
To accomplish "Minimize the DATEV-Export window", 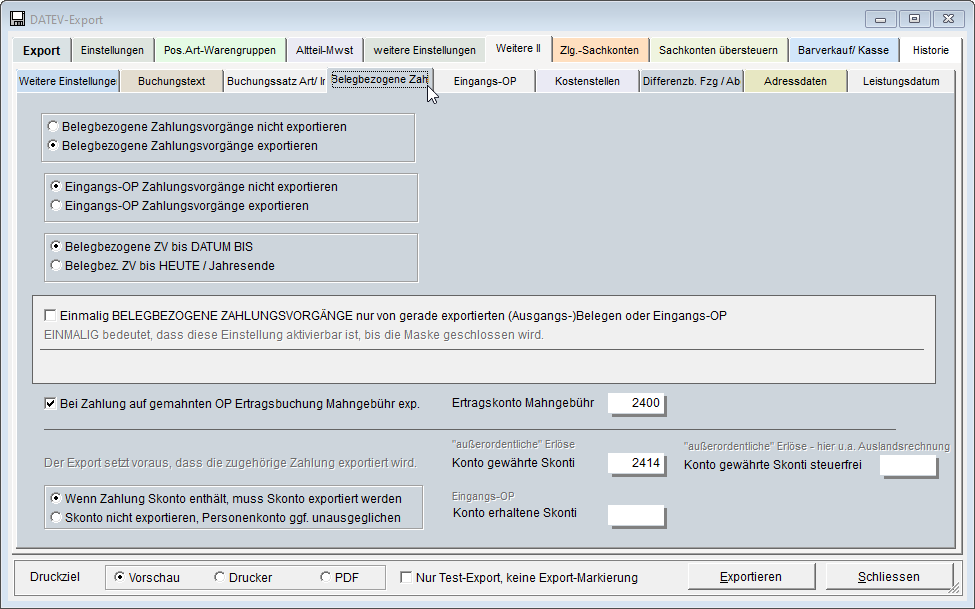I will [880, 19].
